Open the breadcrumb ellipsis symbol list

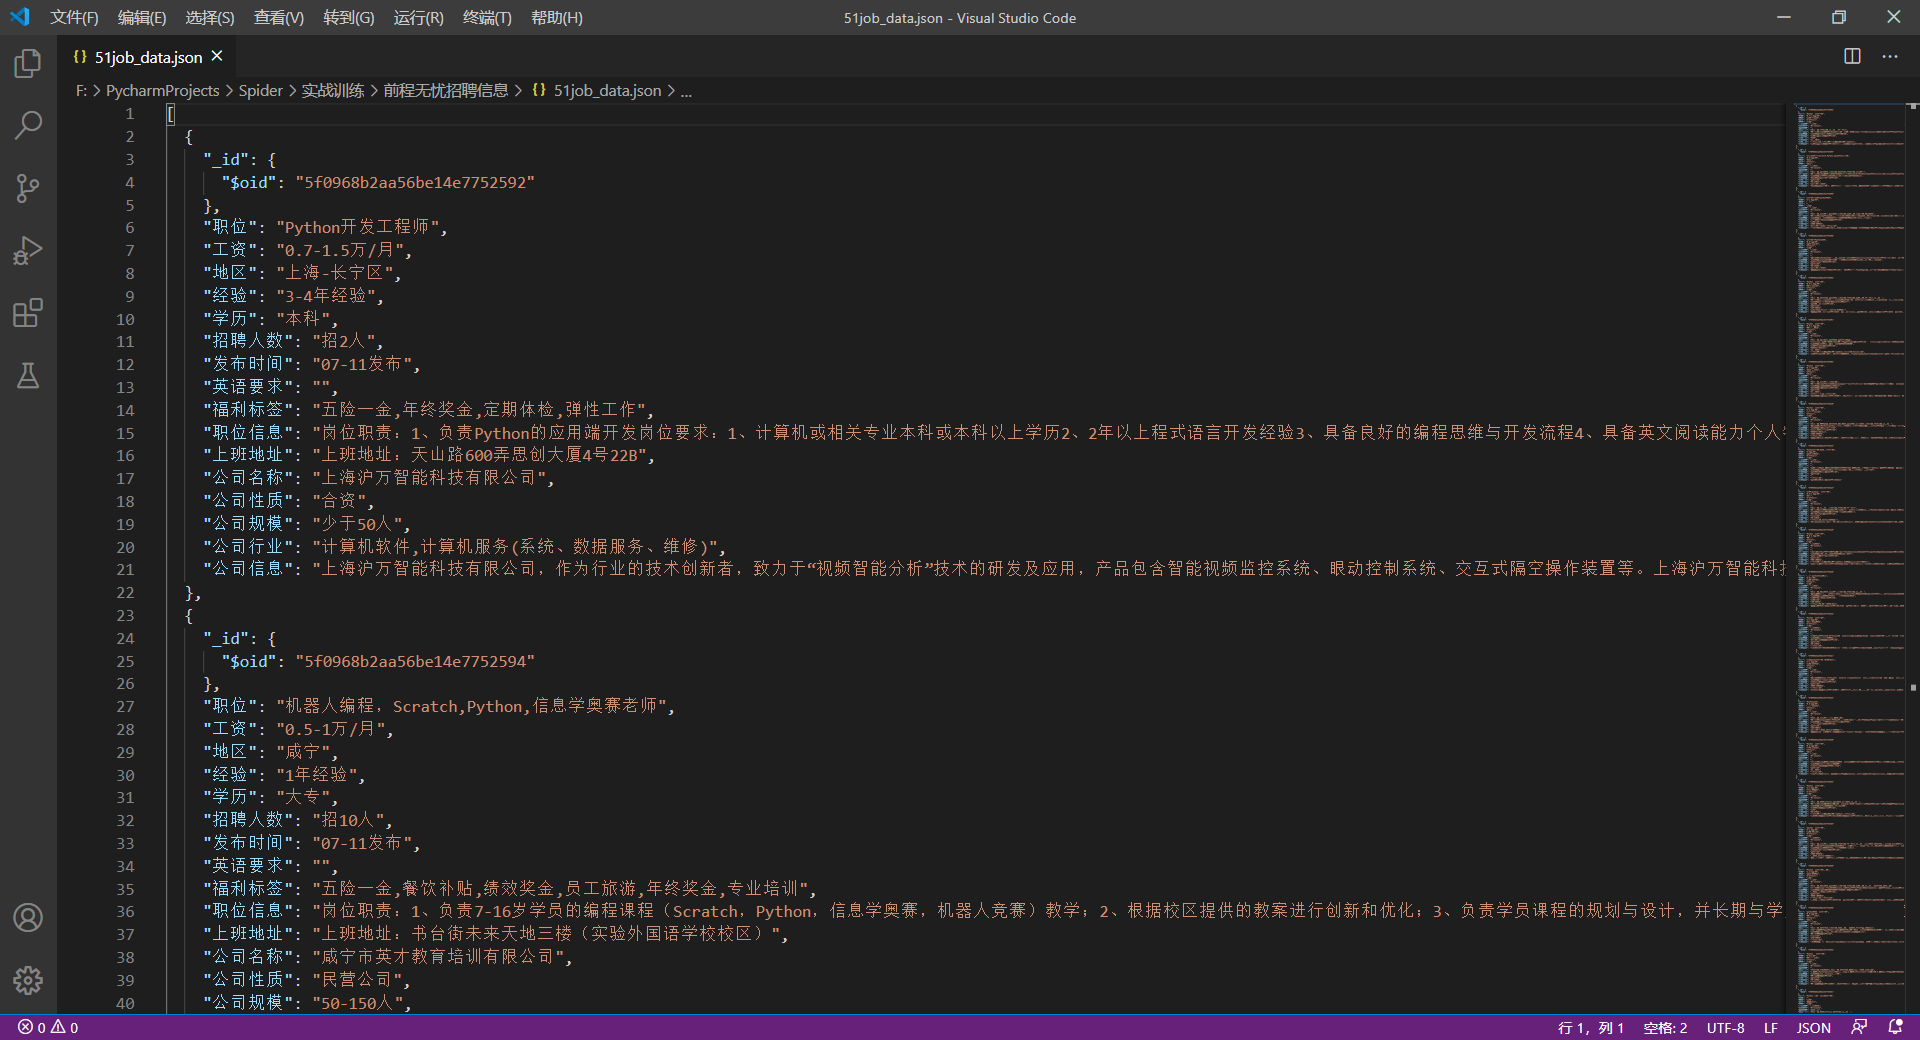(686, 90)
